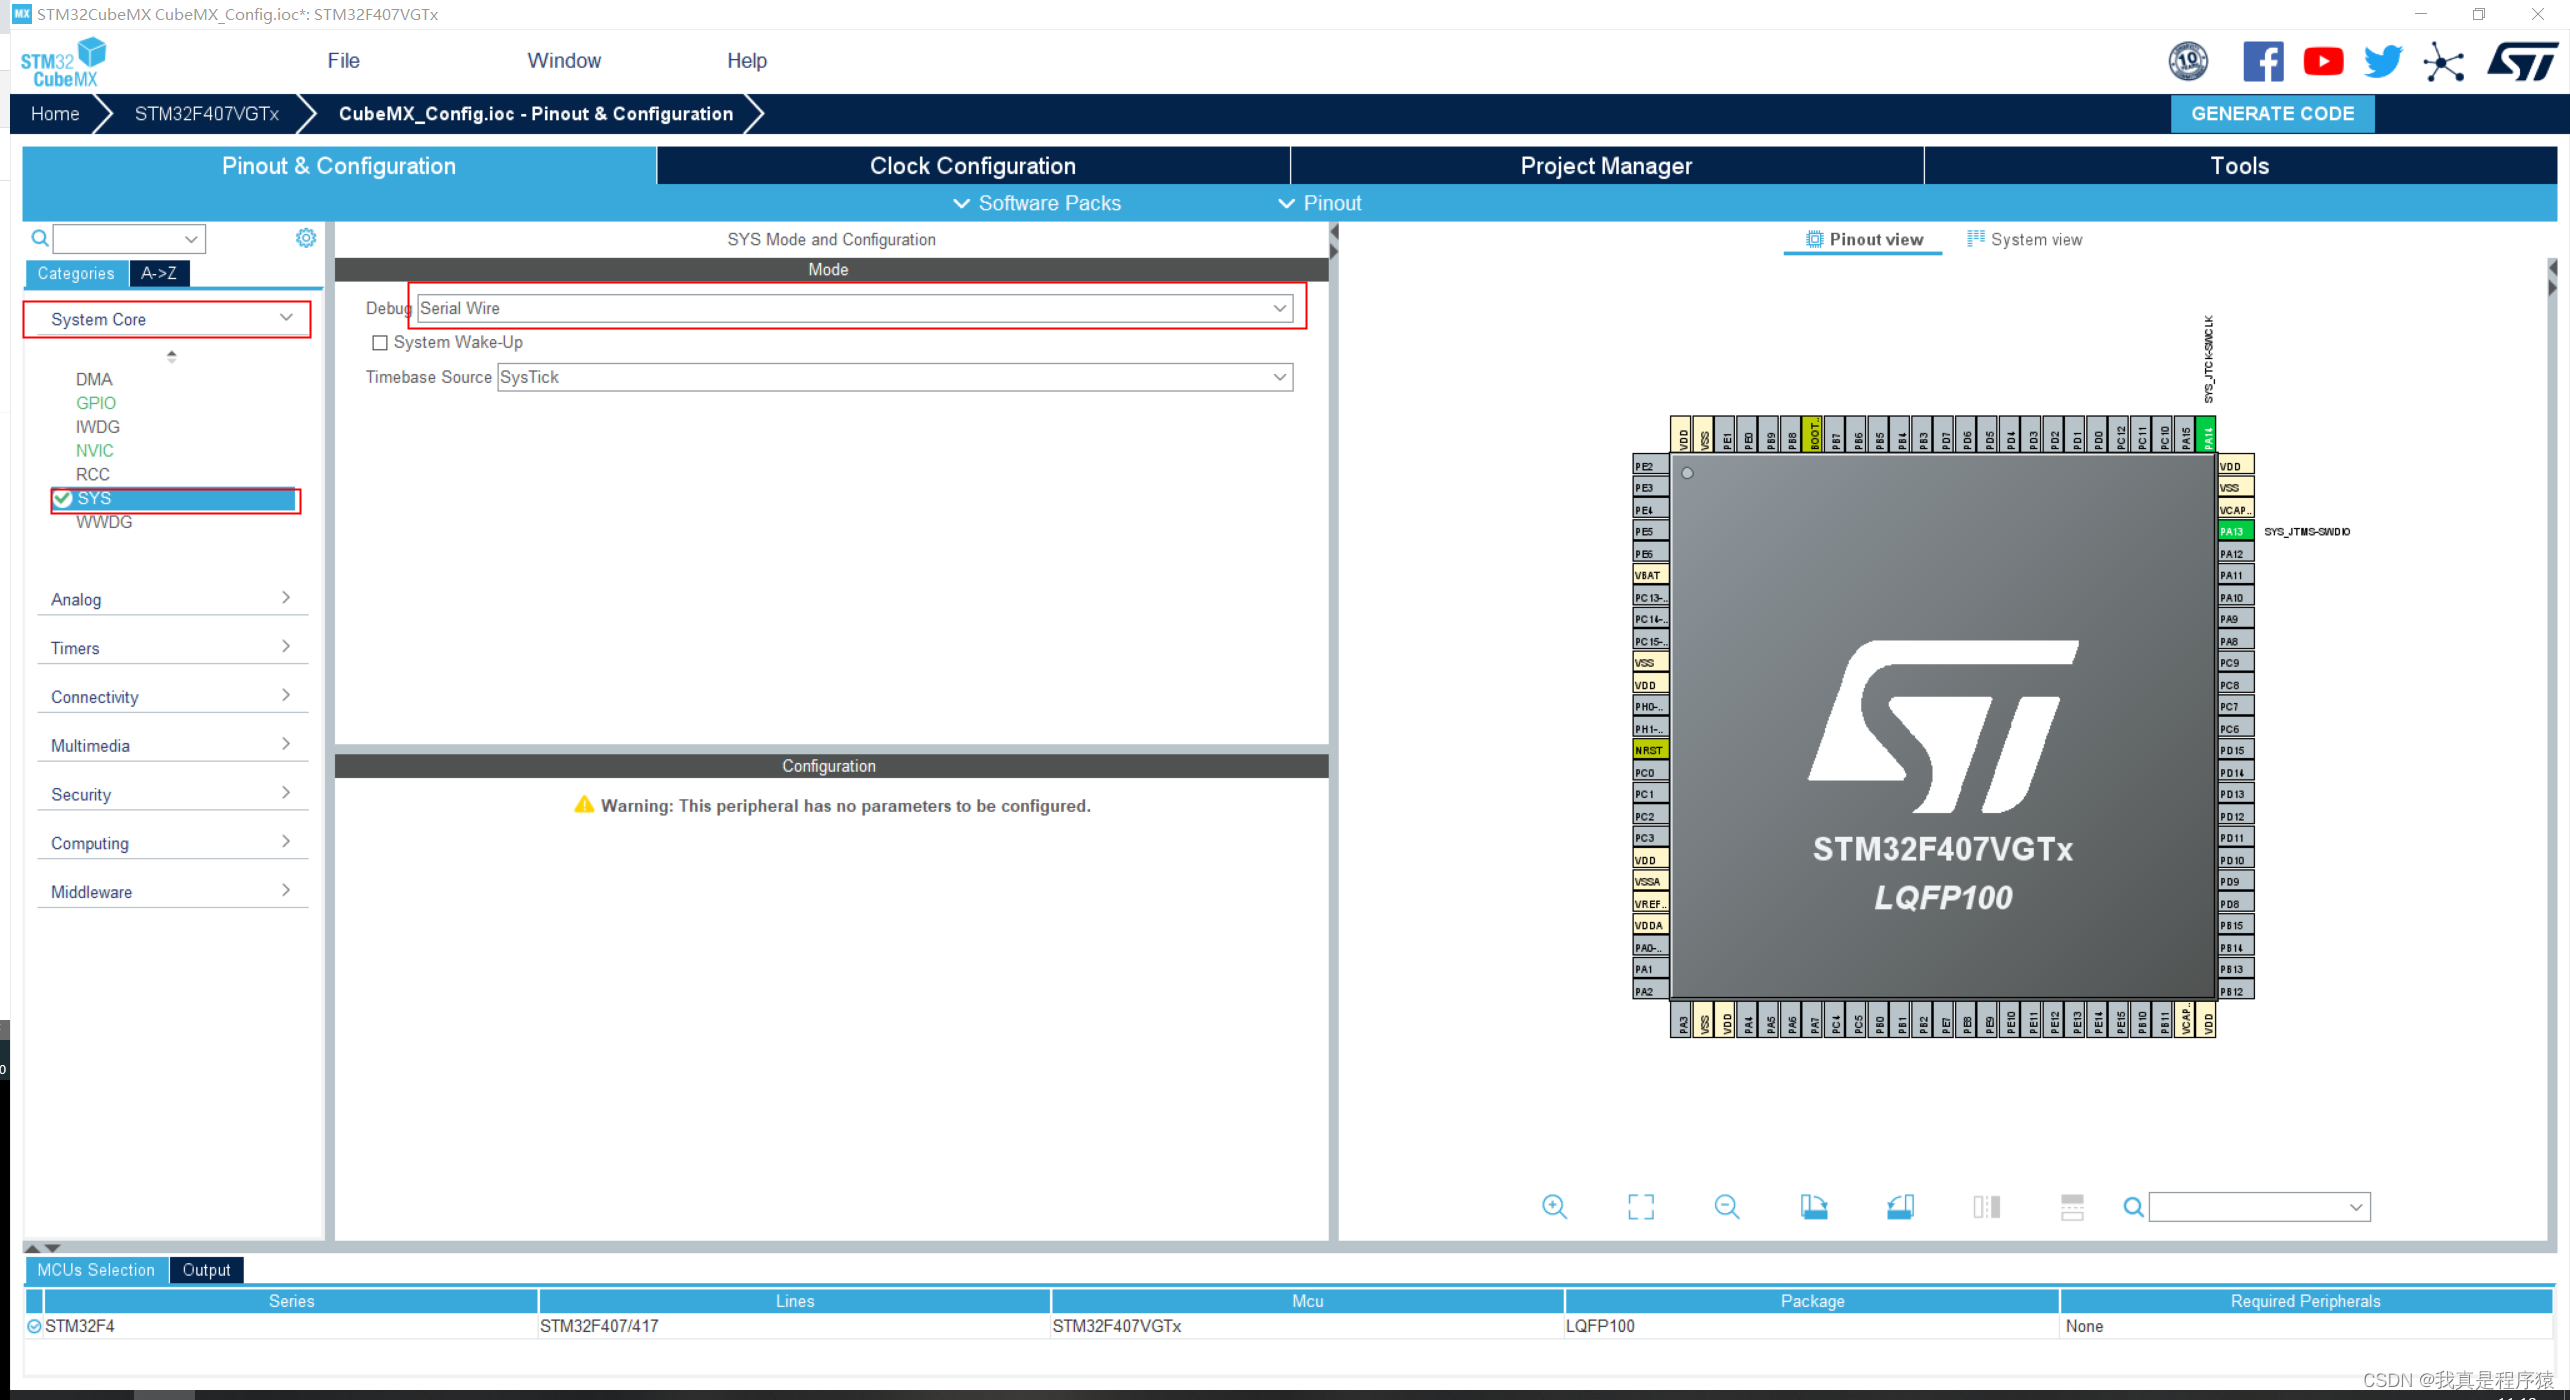
Task: Open the ST Facebook page icon
Action: [x=2263, y=61]
